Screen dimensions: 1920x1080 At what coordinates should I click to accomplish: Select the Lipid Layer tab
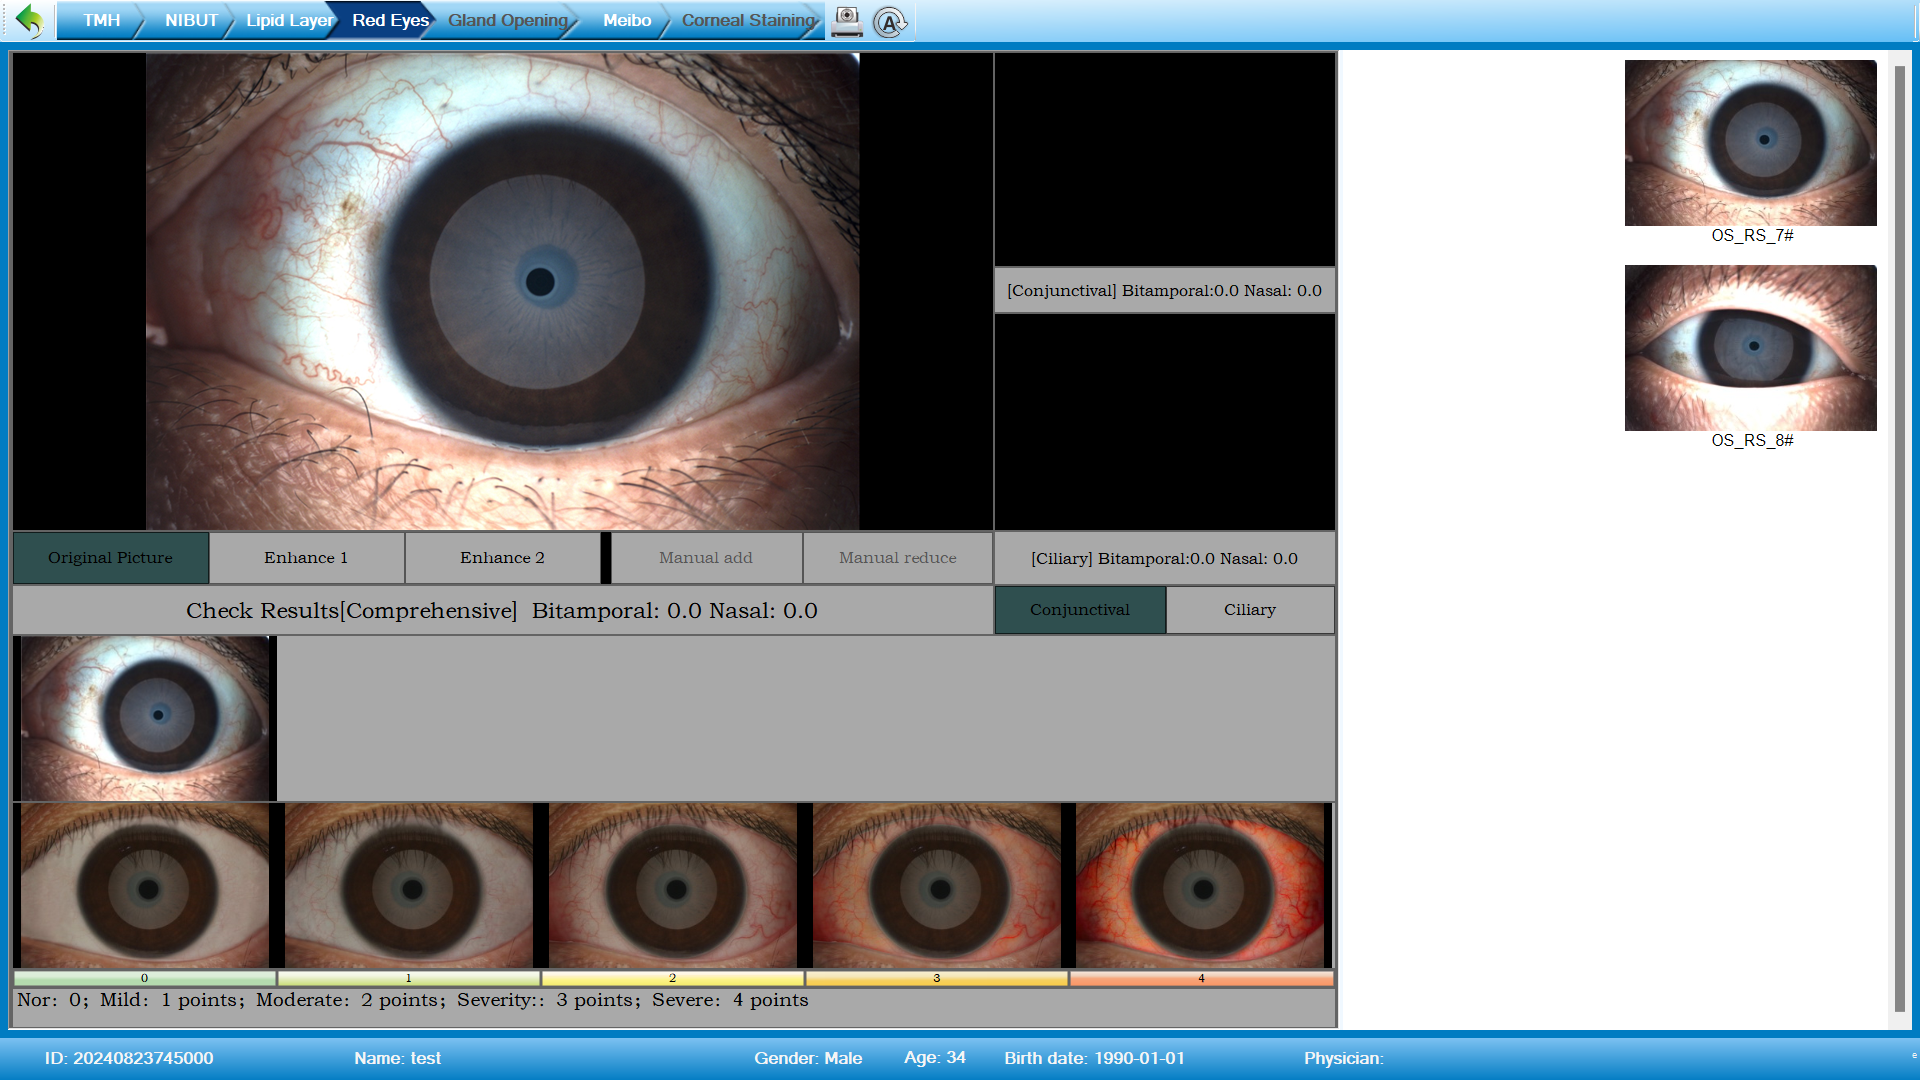coord(288,19)
